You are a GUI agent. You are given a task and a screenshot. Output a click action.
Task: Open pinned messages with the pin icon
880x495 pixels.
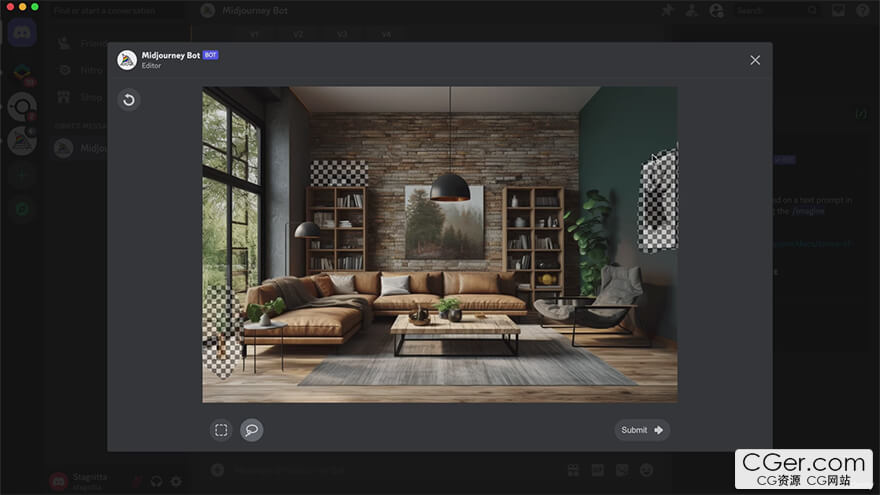click(668, 10)
